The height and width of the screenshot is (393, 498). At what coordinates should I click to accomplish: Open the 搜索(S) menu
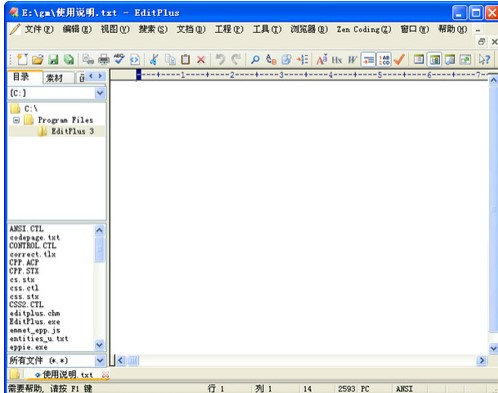153,29
